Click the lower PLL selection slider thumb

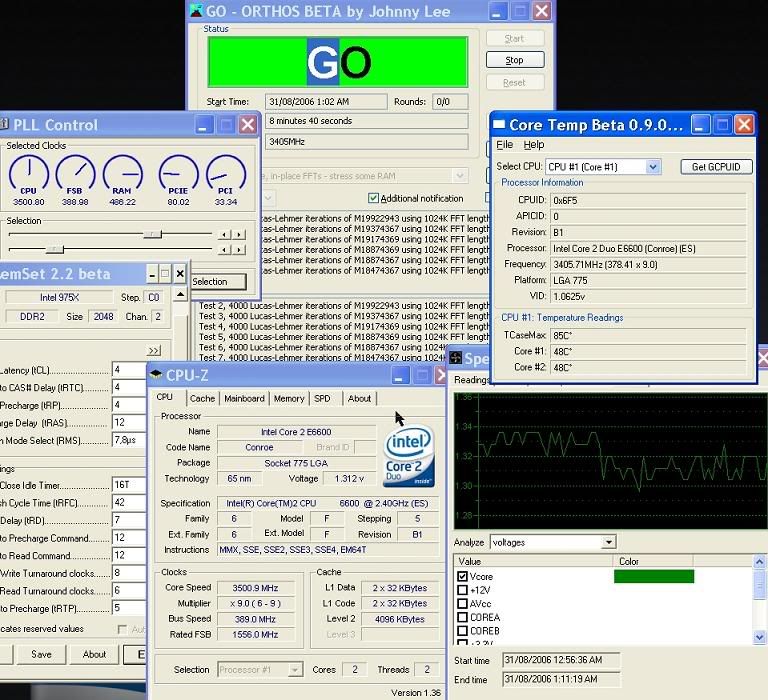(x=55, y=250)
